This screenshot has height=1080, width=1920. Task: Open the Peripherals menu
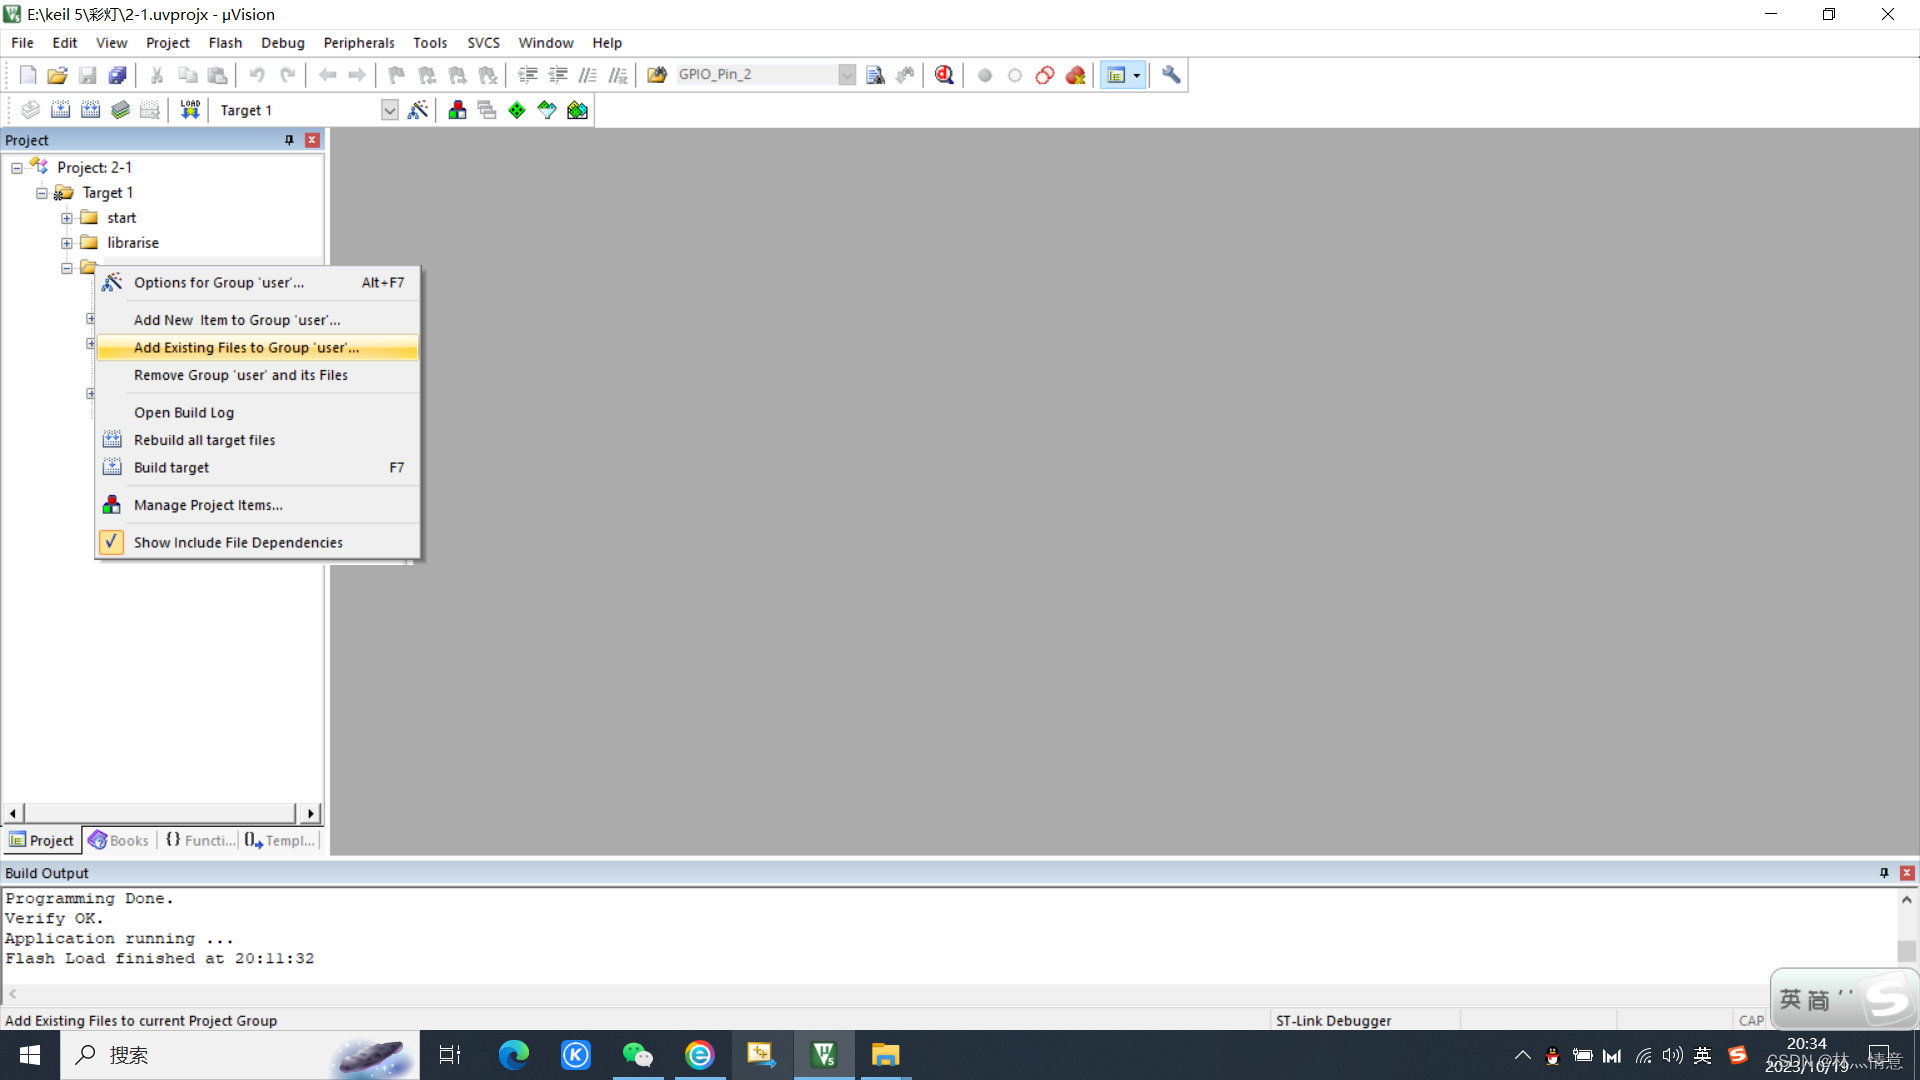pyautogui.click(x=358, y=43)
